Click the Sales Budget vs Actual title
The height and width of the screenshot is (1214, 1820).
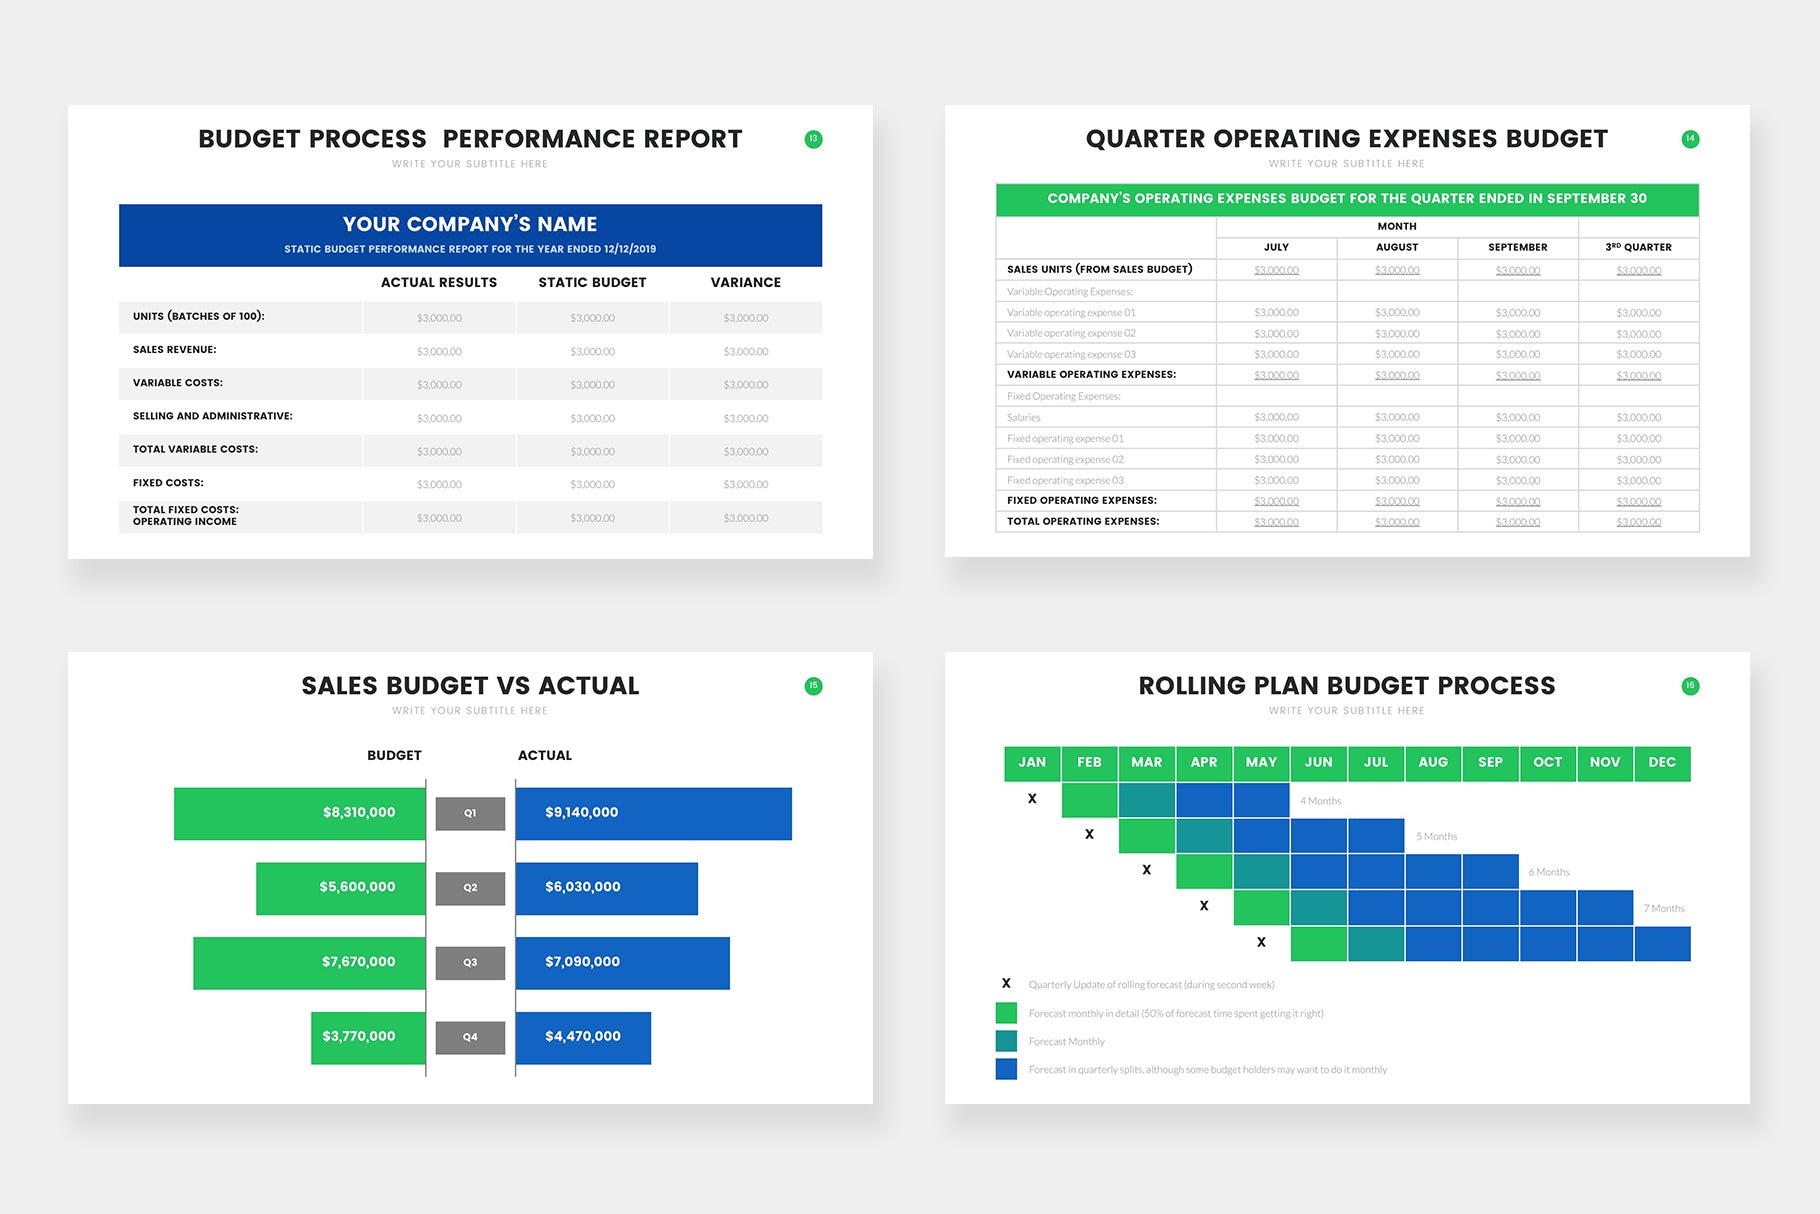pyautogui.click(x=470, y=686)
